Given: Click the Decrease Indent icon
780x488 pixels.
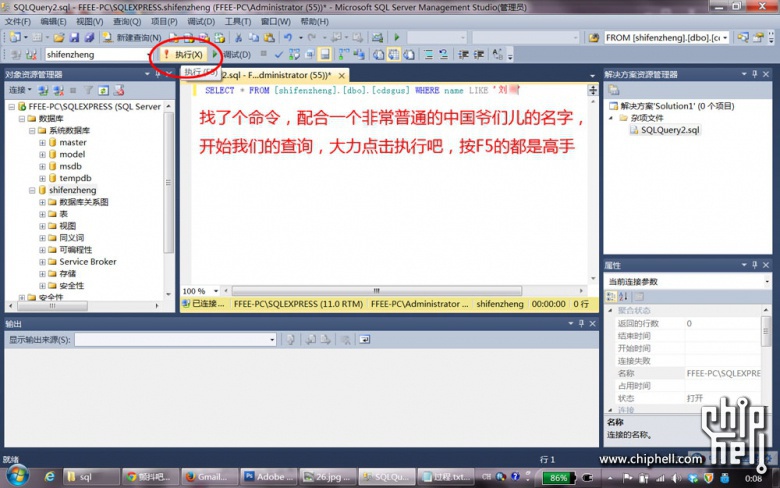Looking at the screenshot, I should click(463, 54).
